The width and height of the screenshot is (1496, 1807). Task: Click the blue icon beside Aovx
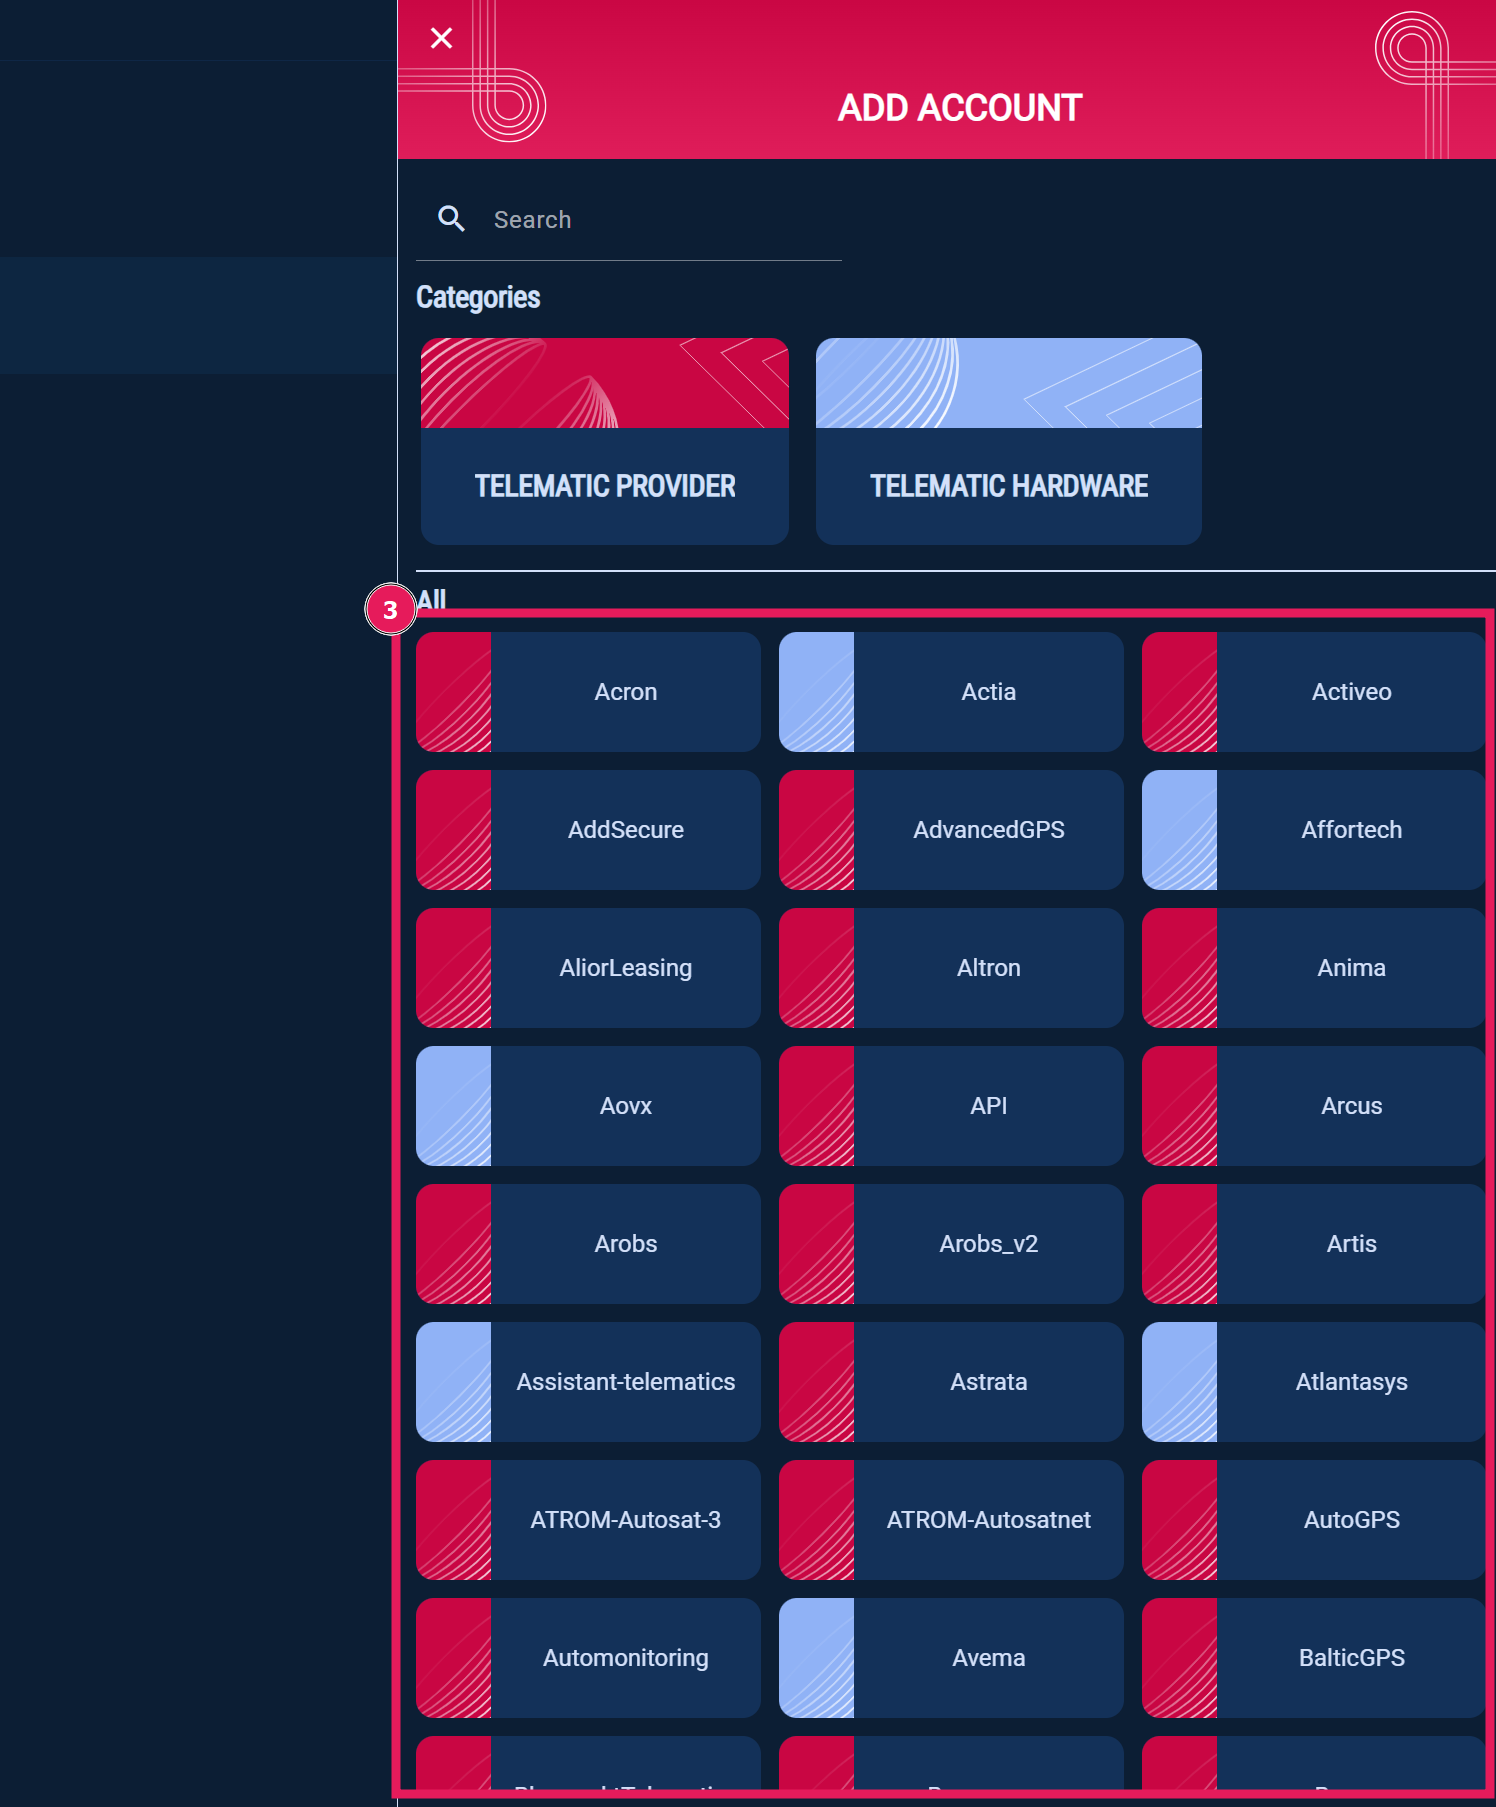(453, 1106)
